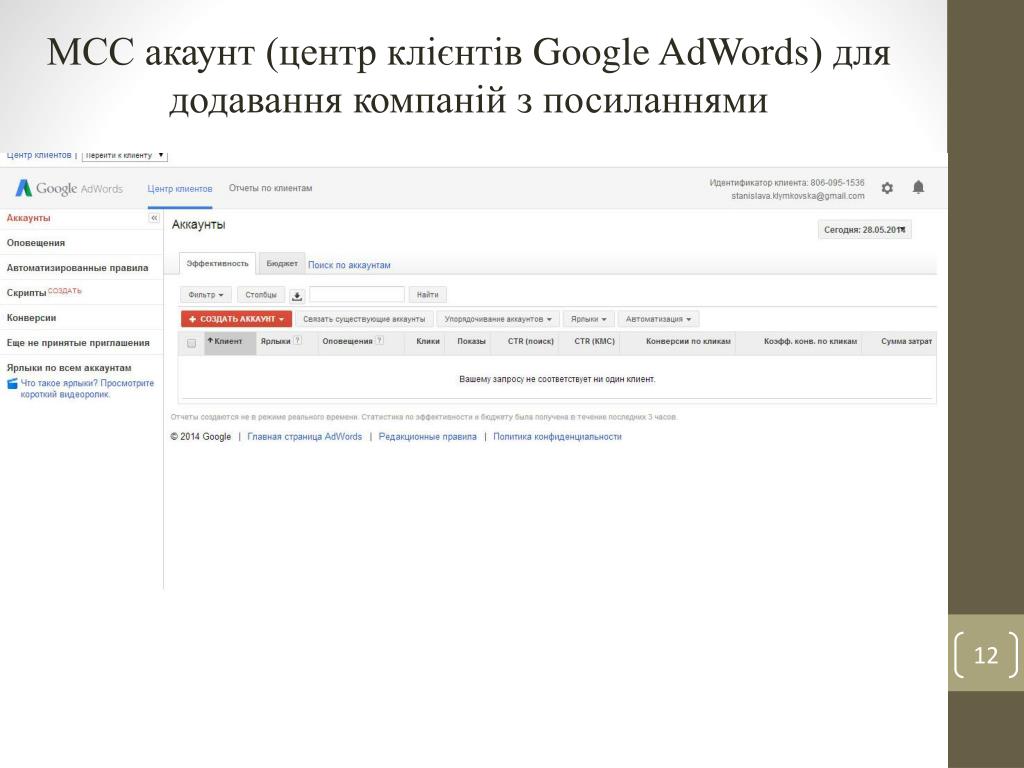This screenshot has width=1024, height=768.
Task: Click the Столбцы button
Action: click(261, 295)
